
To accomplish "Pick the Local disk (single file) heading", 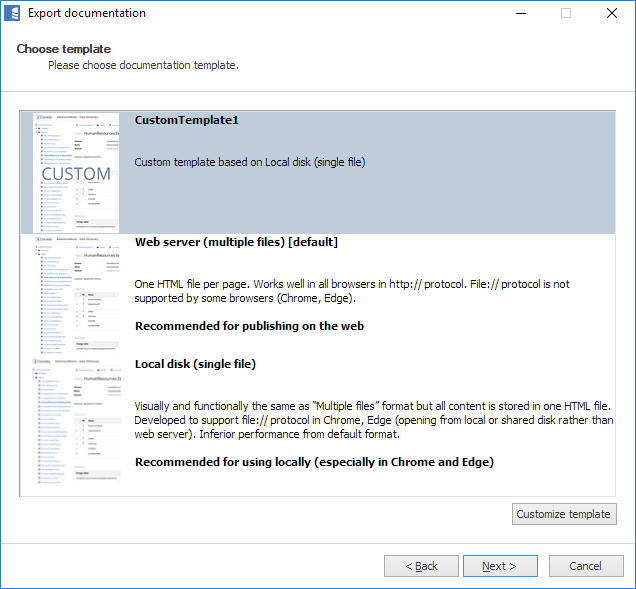I will click(195, 364).
